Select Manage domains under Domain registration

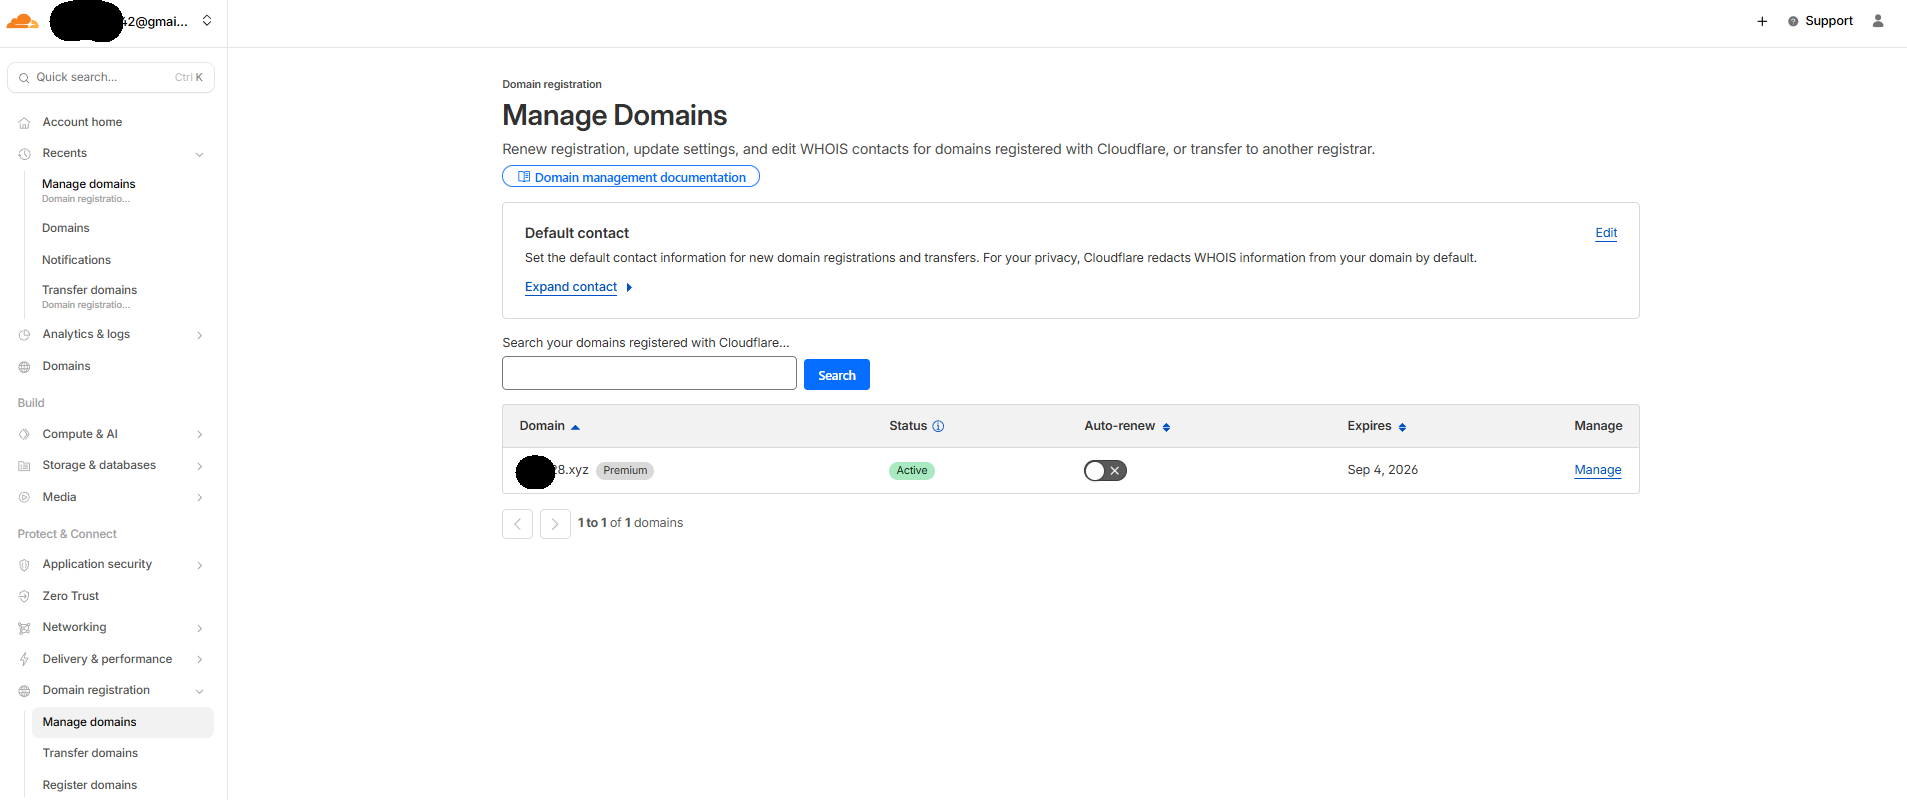(122, 722)
